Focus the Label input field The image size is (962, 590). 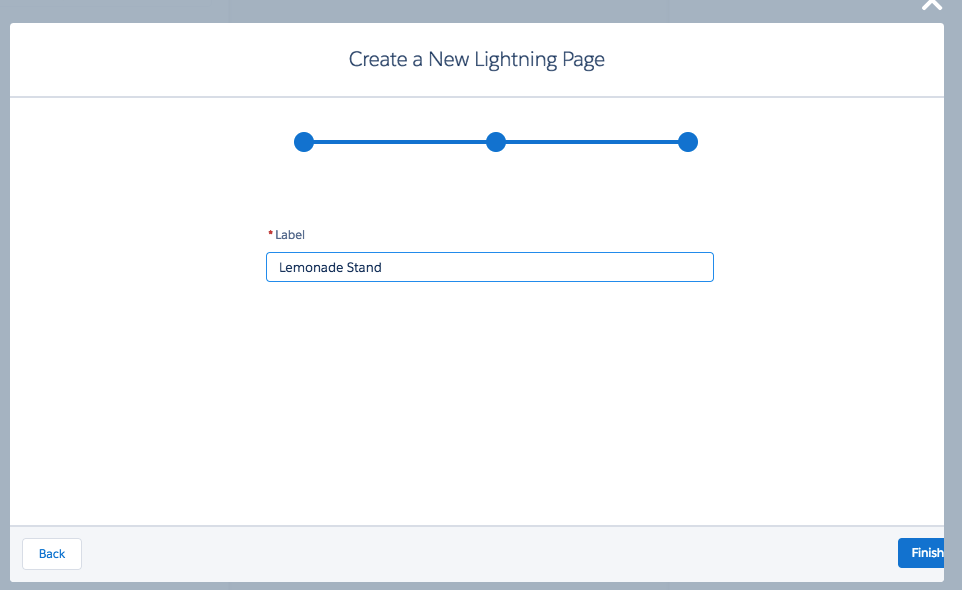[489, 267]
